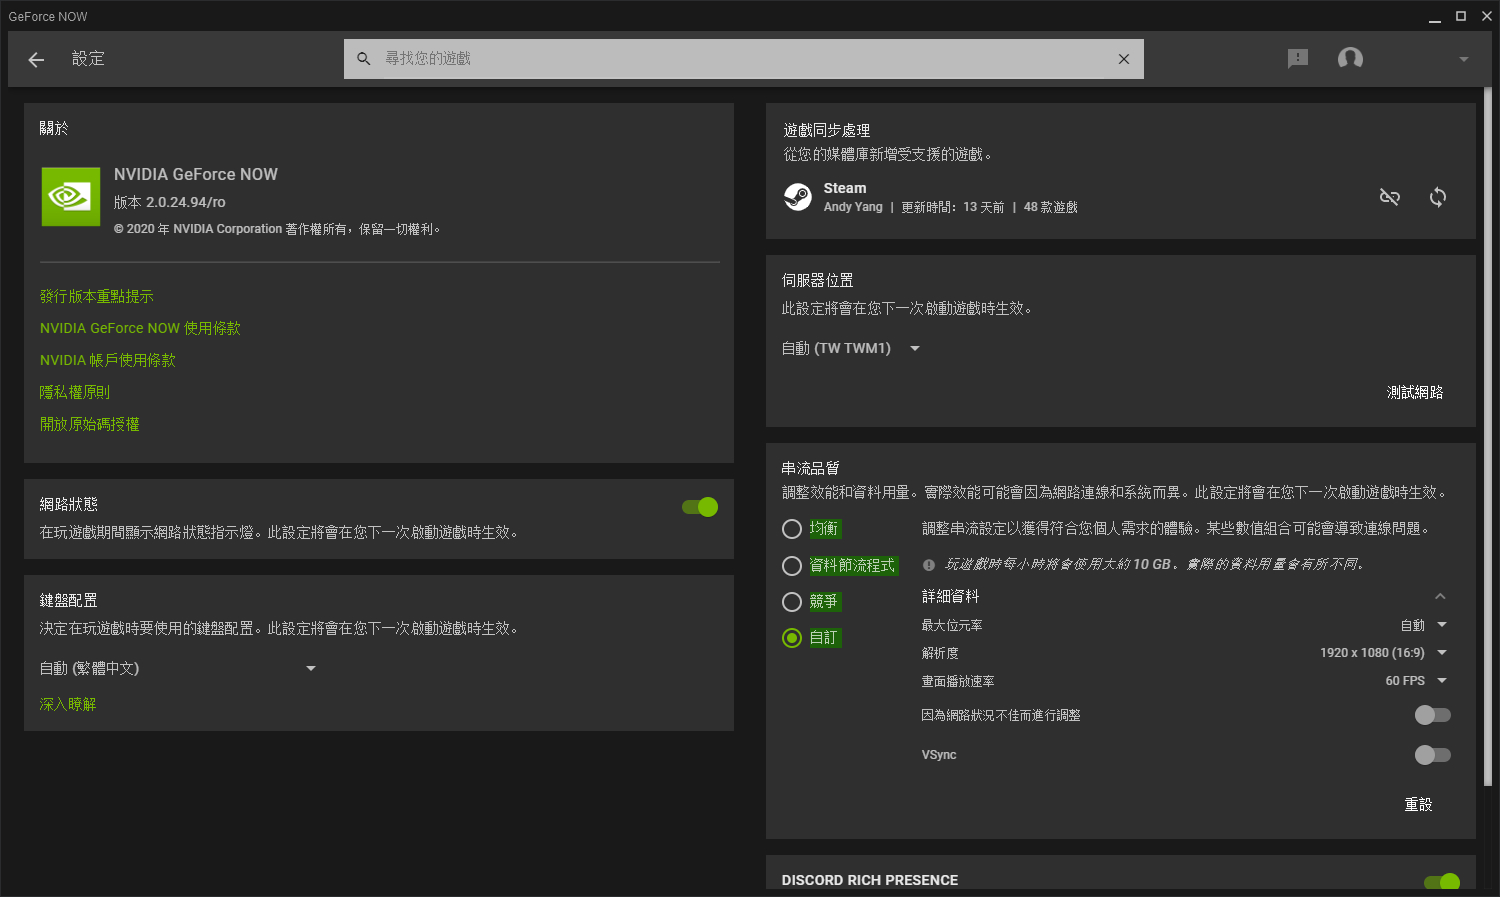Click the search magnifier icon
Screen dimensions: 1500x897
point(364,59)
